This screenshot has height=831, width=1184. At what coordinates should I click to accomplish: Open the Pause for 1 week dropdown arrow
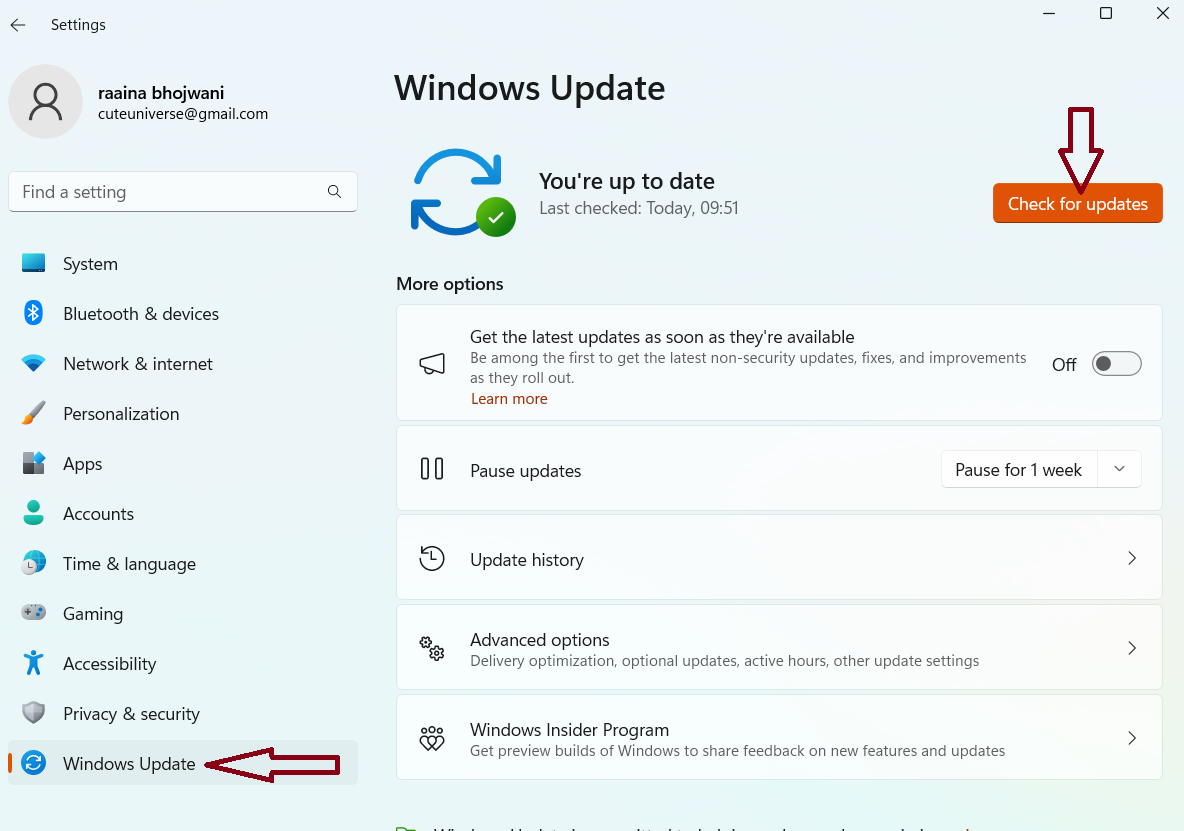(x=1119, y=470)
